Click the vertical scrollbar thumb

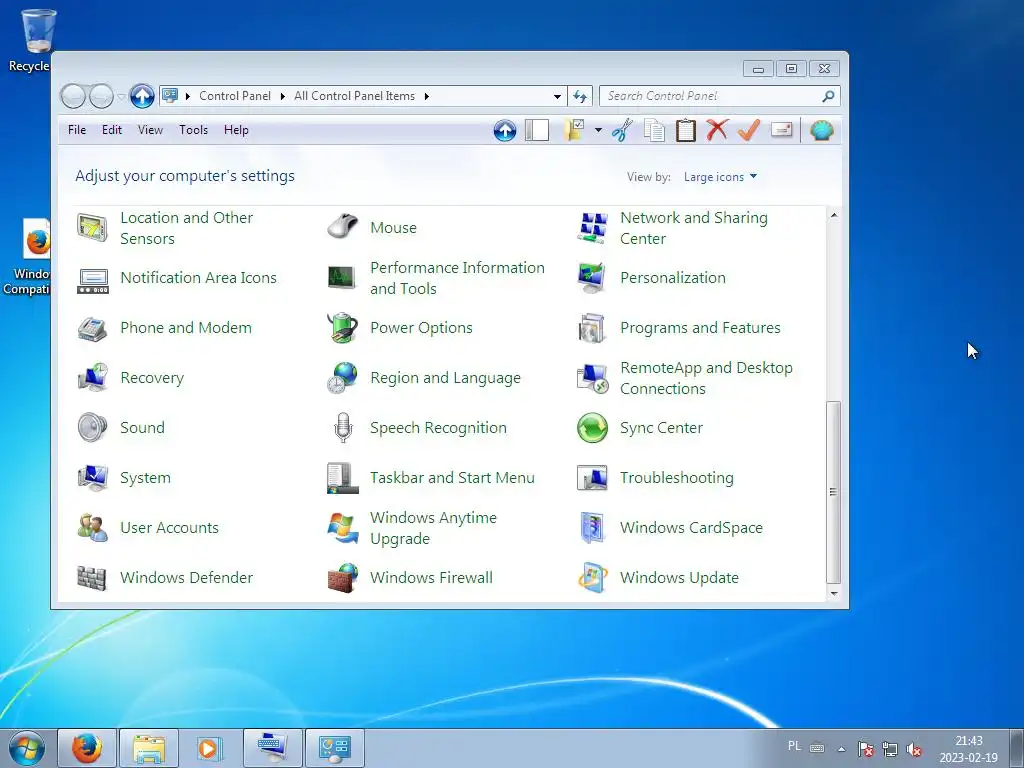833,492
